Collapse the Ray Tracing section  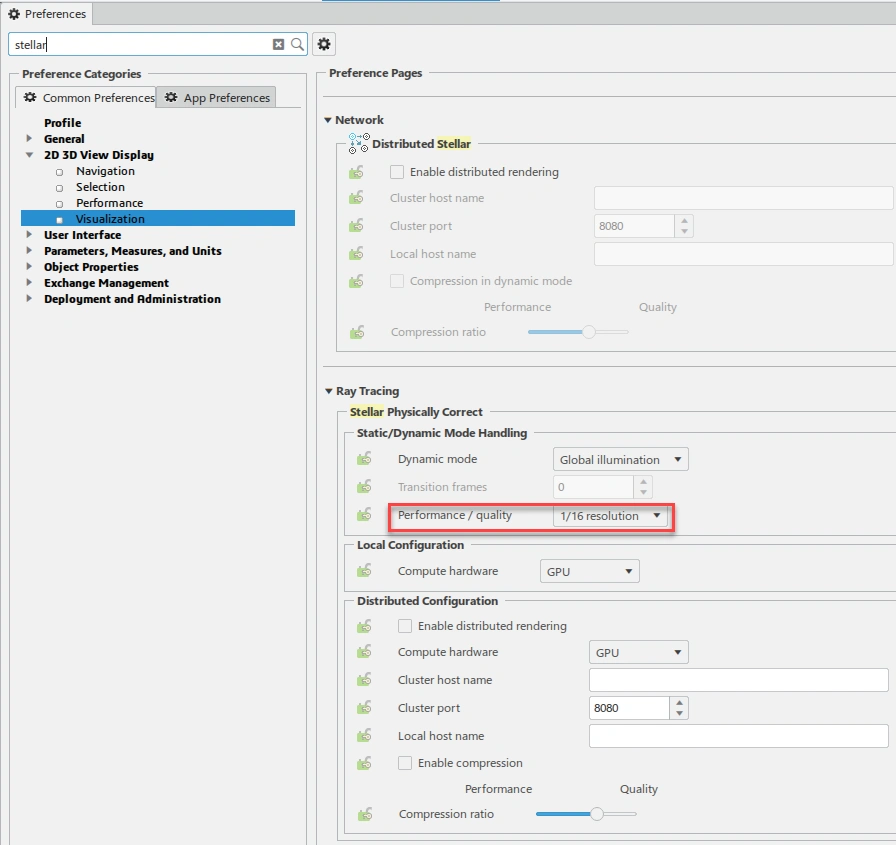pyautogui.click(x=328, y=391)
